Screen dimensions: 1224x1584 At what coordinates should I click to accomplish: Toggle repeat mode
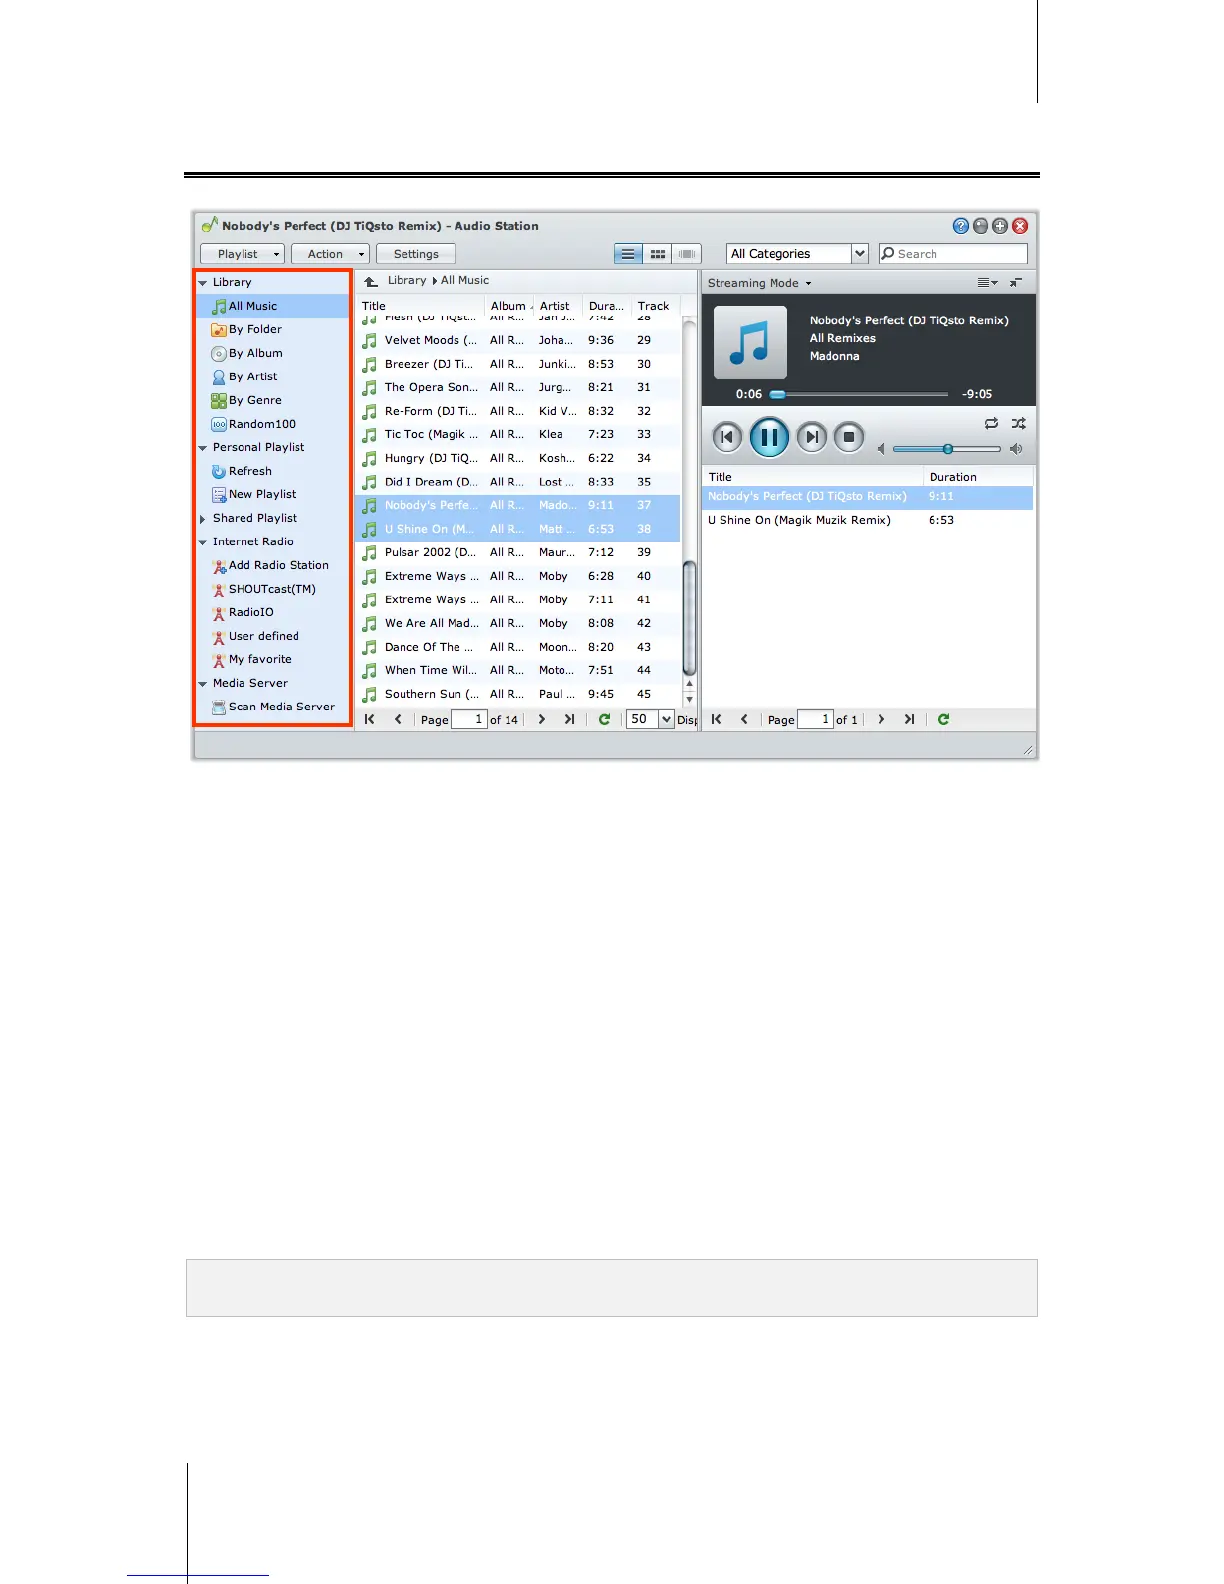(x=991, y=424)
